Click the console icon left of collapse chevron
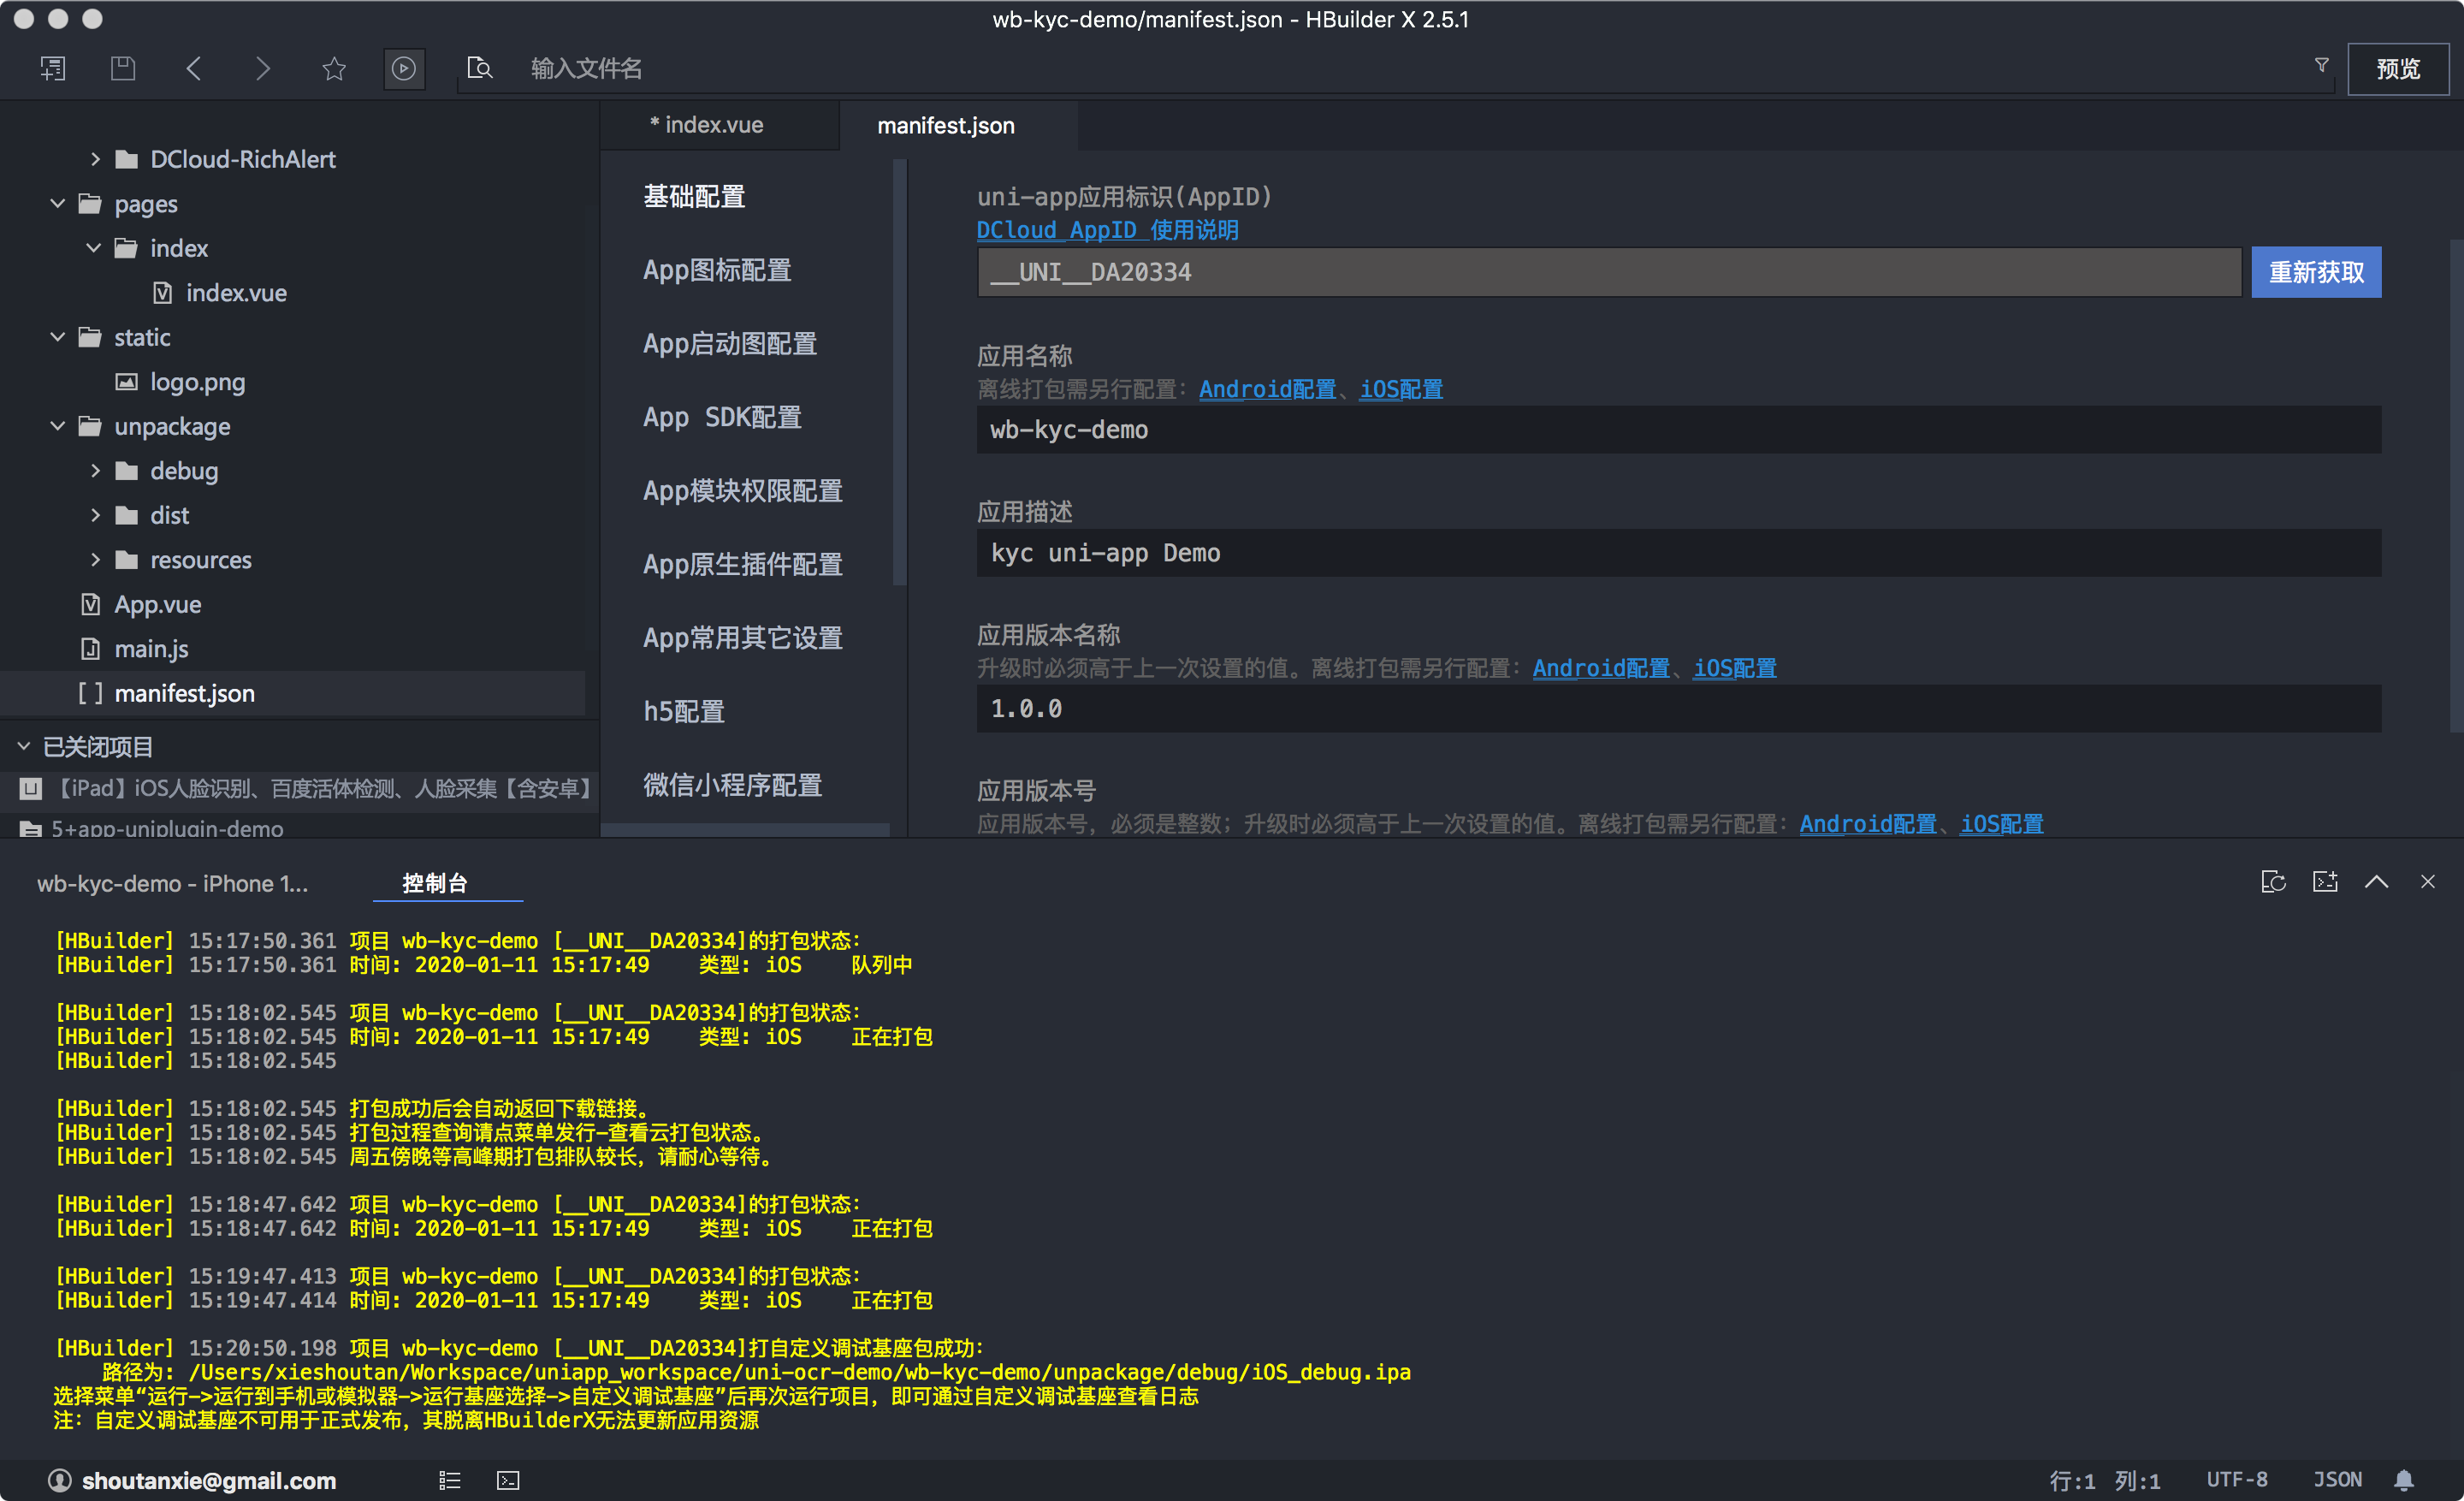 (x=2325, y=882)
